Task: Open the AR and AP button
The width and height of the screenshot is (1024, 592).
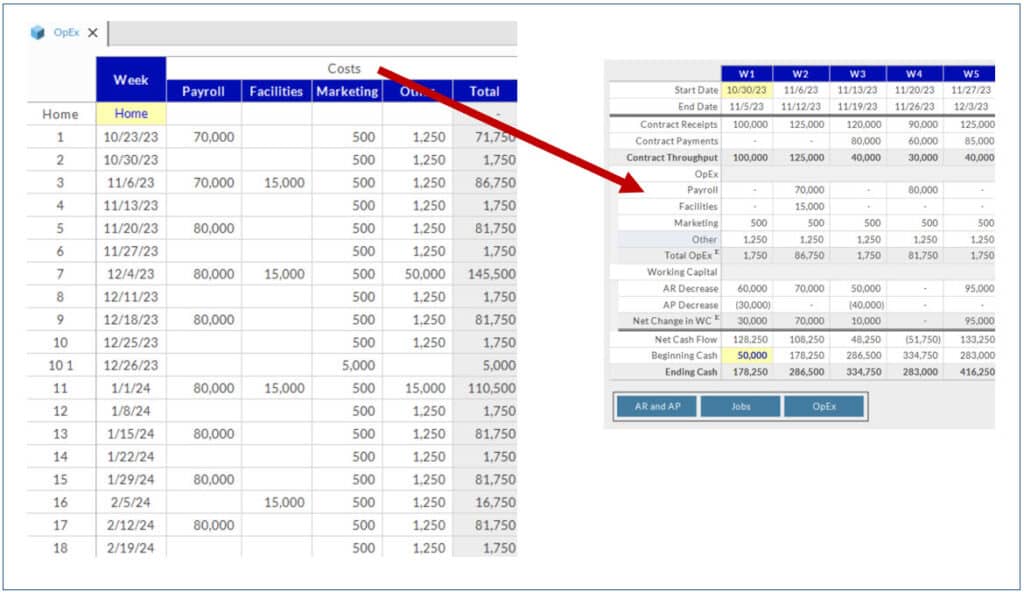Action: click(657, 406)
